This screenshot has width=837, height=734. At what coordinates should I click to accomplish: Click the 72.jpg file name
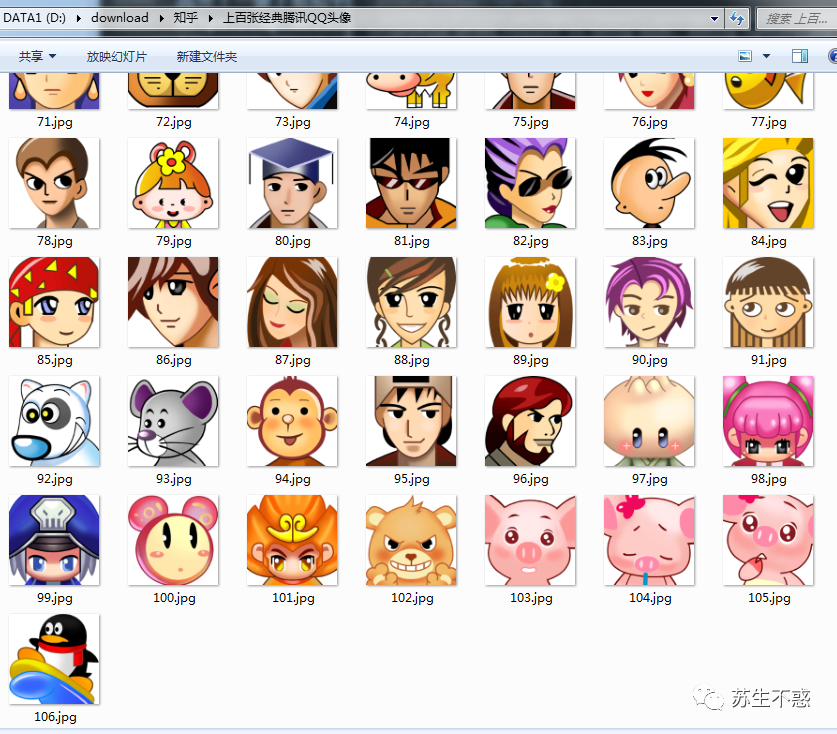(x=173, y=122)
